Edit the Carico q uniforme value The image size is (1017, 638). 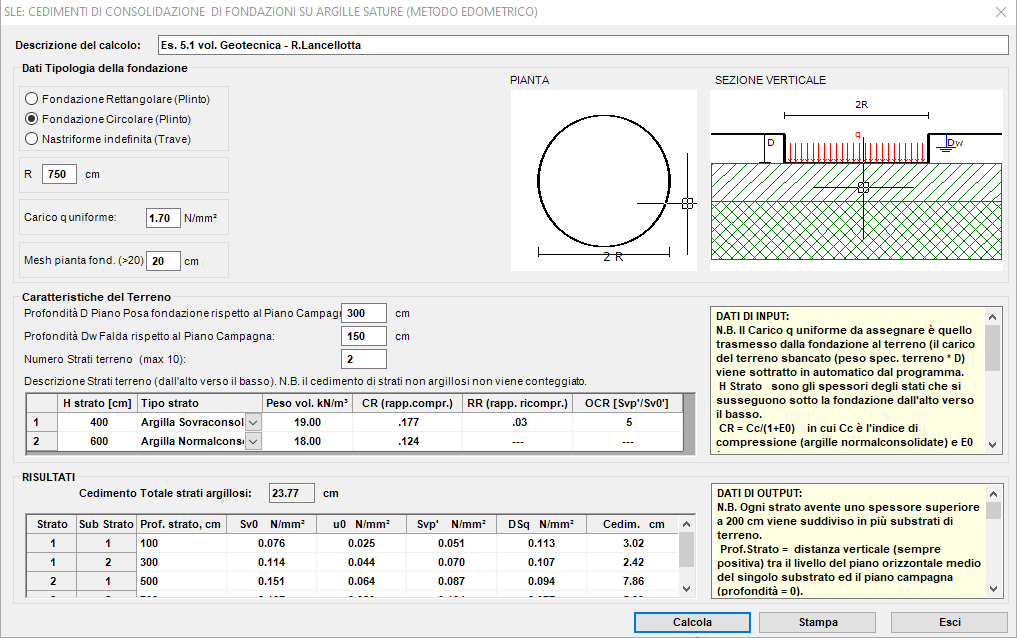point(163,218)
